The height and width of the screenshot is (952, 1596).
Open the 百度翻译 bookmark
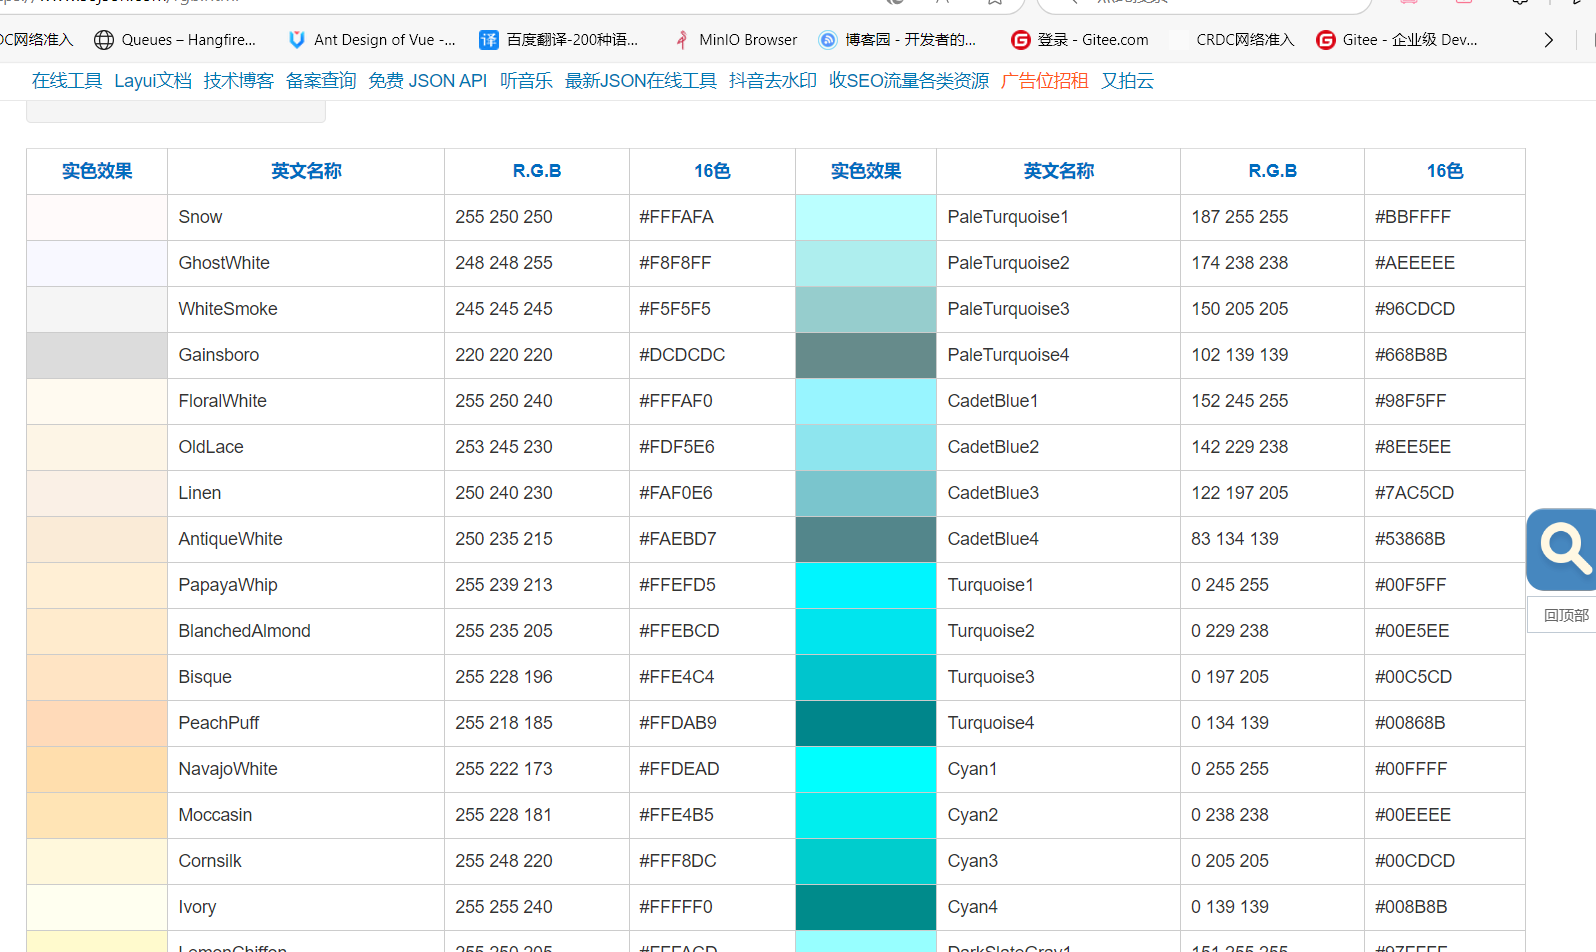point(558,40)
